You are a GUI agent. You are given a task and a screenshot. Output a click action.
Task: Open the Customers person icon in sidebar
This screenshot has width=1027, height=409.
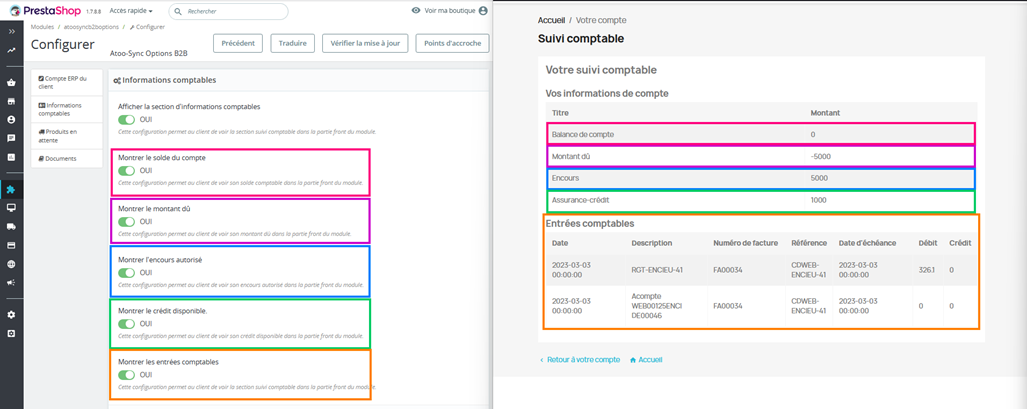pyautogui.click(x=11, y=120)
